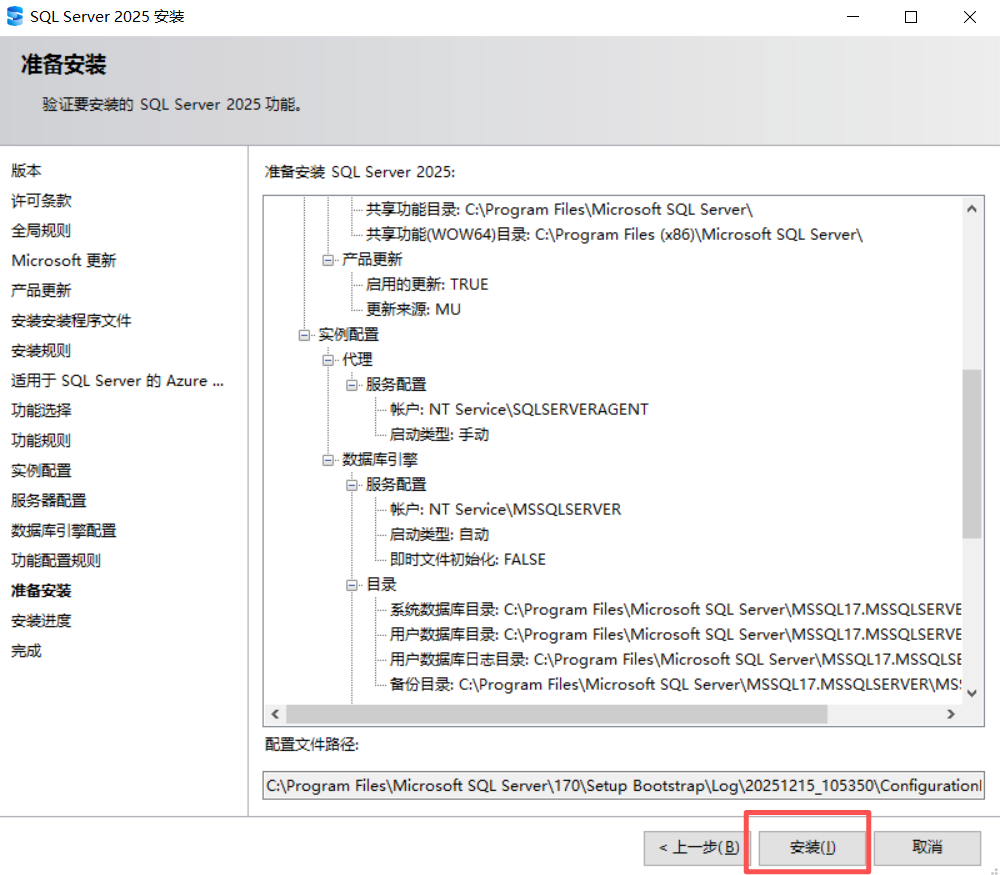Select 即时文件初始化: FALSE row
The width and height of the screenshot is (1000, 875).
tap(467, 559)
